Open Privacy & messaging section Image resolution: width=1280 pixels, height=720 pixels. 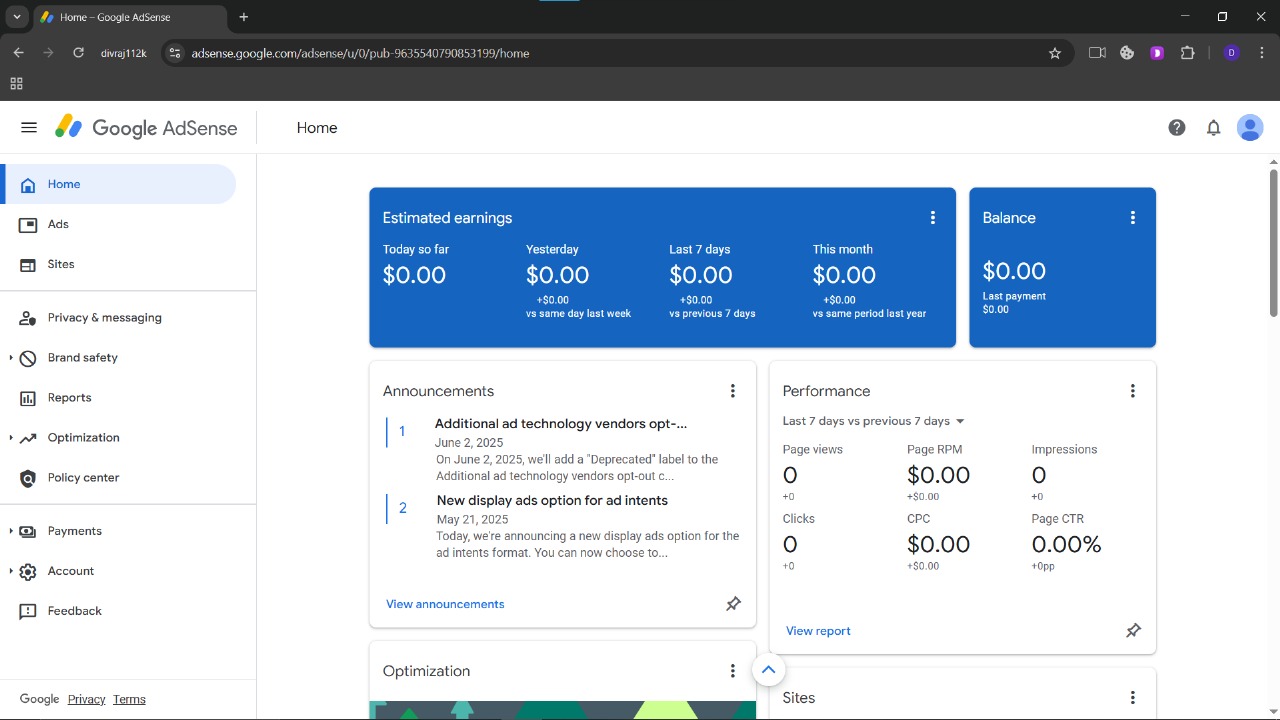pyautogui.click(x=120, y=318)
